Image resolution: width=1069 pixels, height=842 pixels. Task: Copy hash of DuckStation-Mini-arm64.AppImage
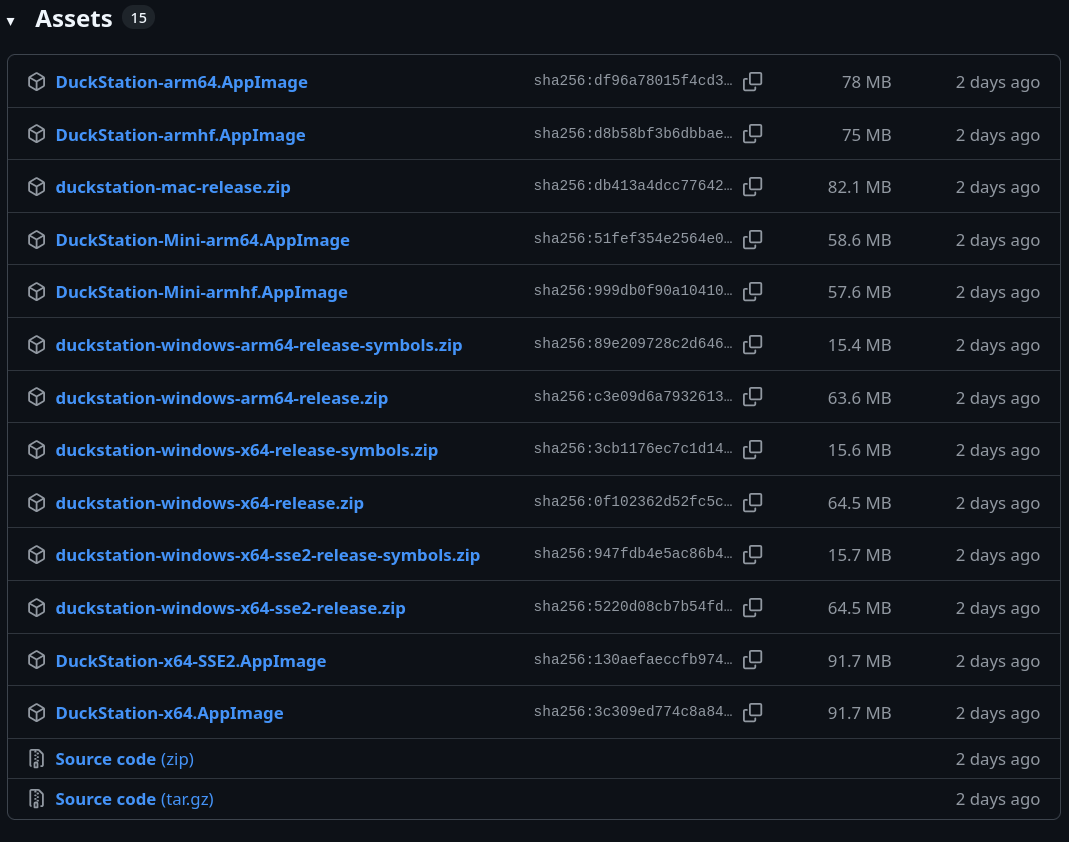(x=753, y=239)
